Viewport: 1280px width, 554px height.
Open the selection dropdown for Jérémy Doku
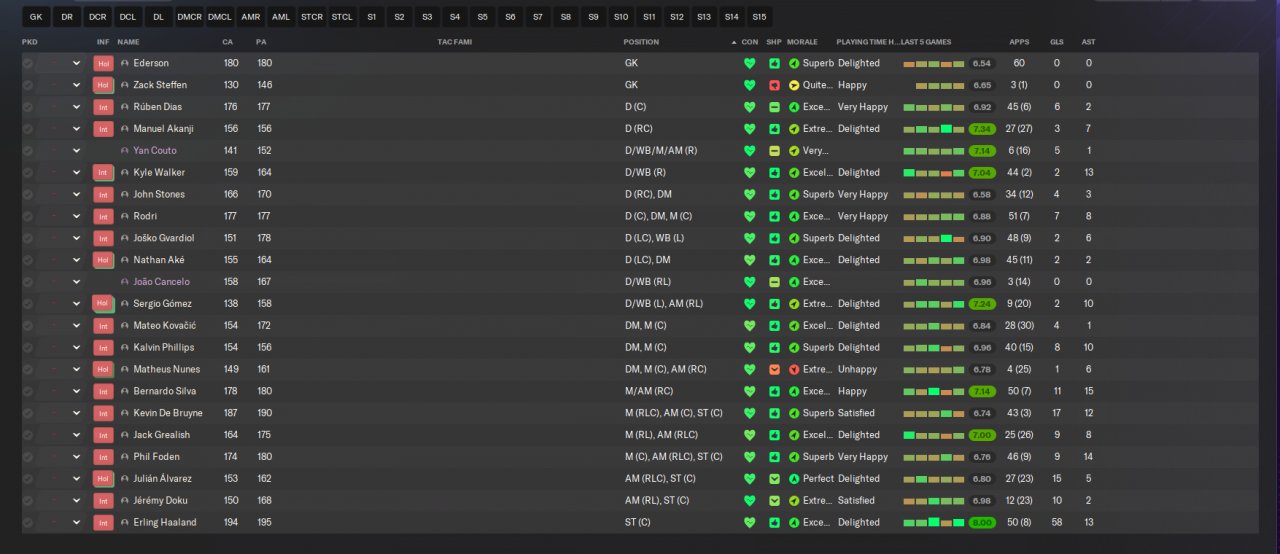[76, 500]
